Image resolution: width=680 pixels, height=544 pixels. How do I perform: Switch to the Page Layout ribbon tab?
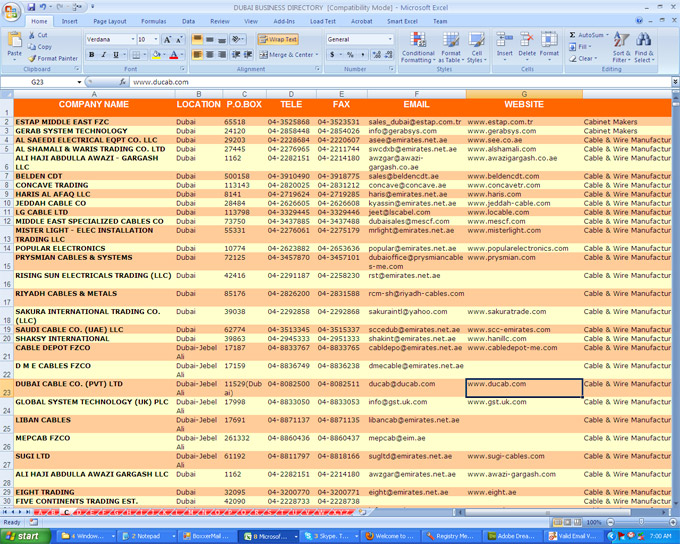(110, 20)
